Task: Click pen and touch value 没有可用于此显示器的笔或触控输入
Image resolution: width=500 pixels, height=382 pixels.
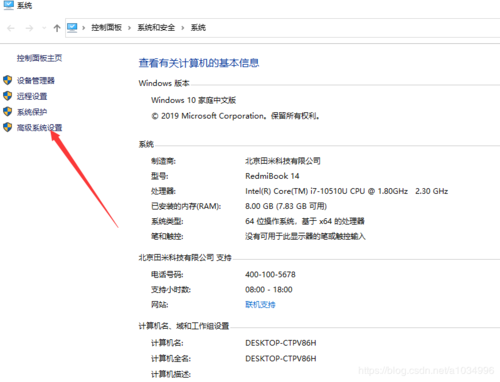Action: point(306,237)
